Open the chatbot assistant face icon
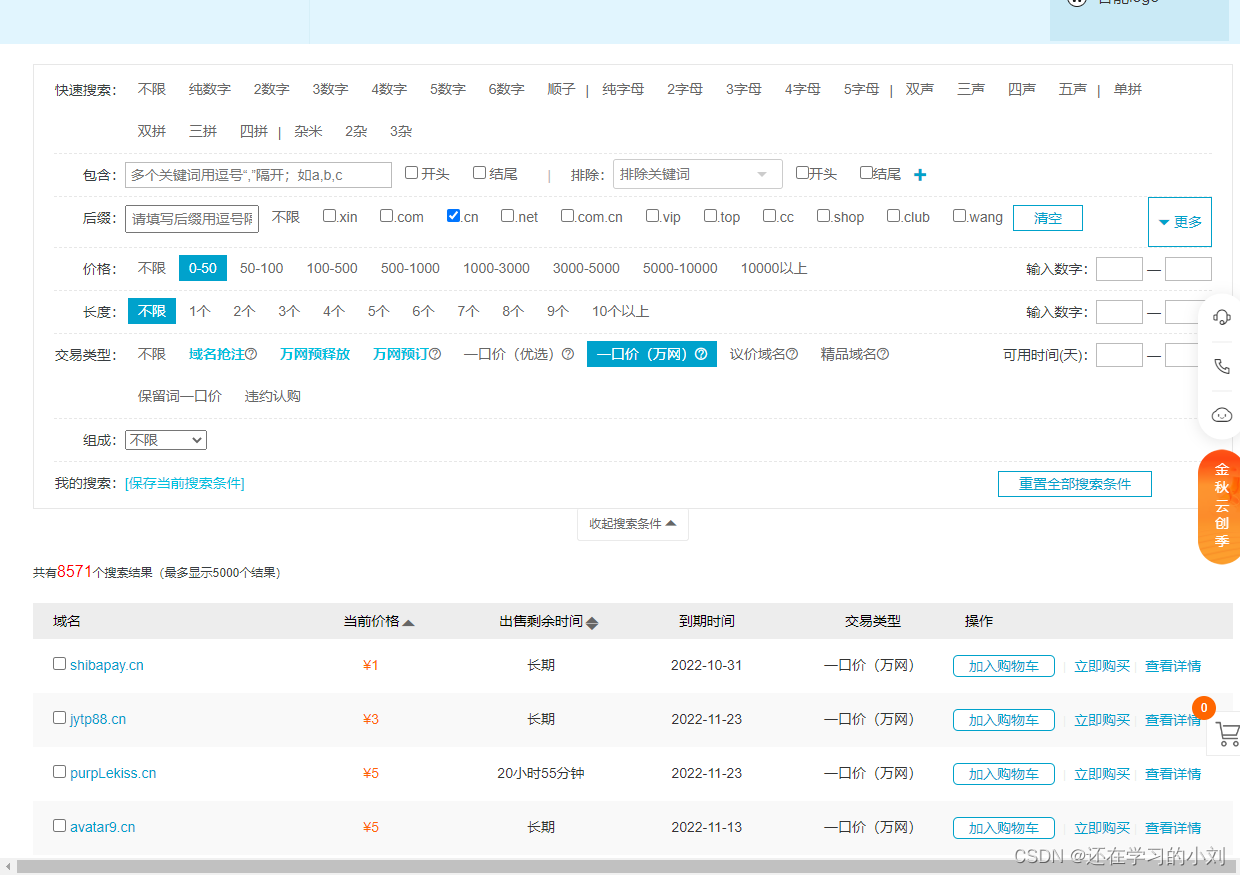The image size is (1240, 875). pos(1221,414)
